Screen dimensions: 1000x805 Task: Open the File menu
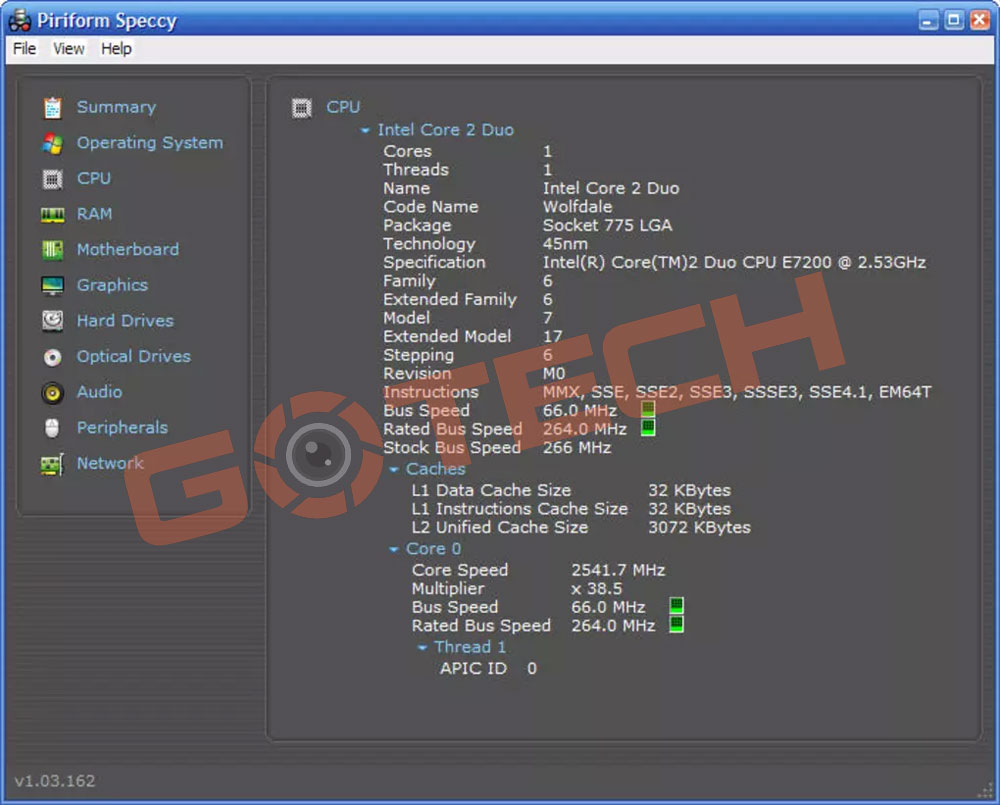pyautogui.click(x=25, y=49)
